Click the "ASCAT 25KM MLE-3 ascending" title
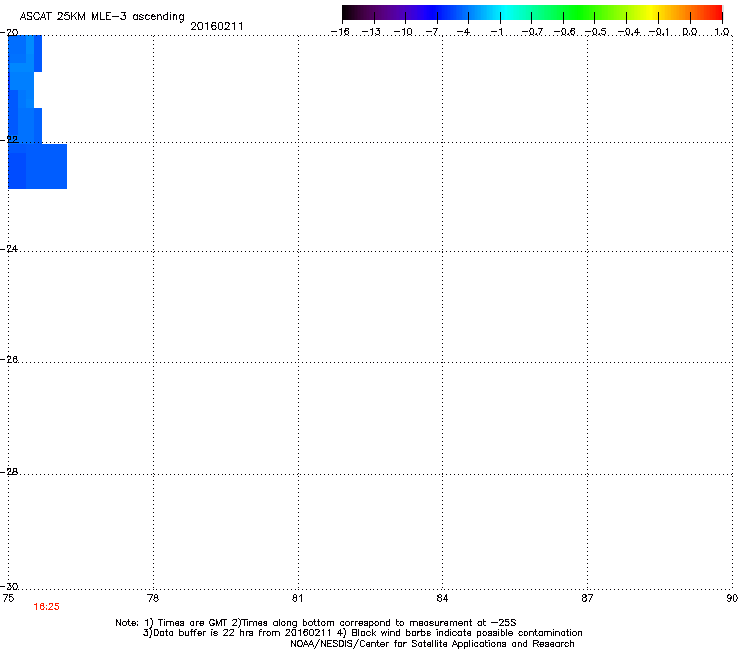Viewport: 740px width, 650px height. click(x=102, y=17)
